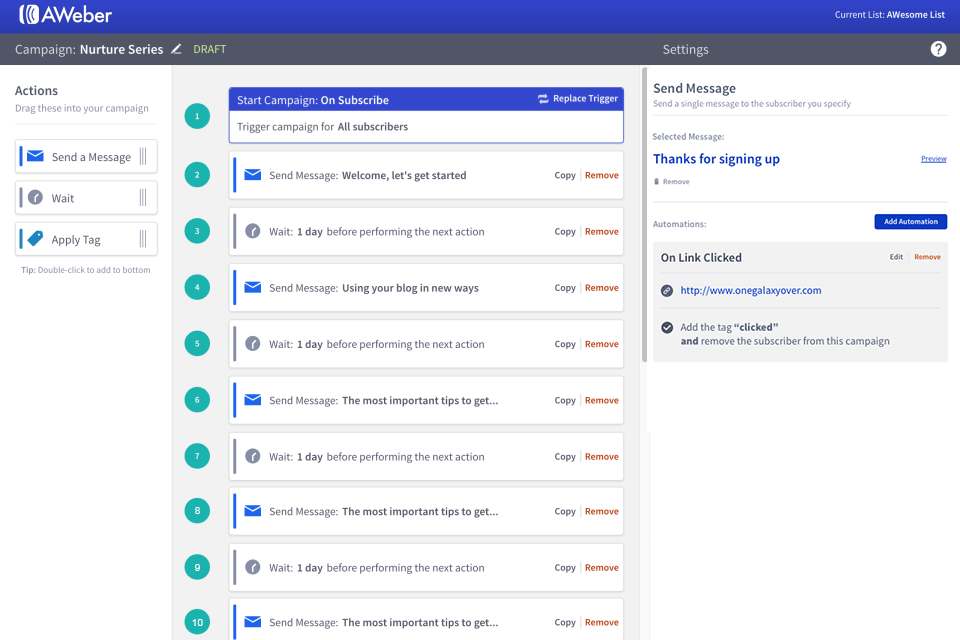Click the envelope icon on the Welcome message step
Viewport: 960px width, 640px height.
[252, 175]
